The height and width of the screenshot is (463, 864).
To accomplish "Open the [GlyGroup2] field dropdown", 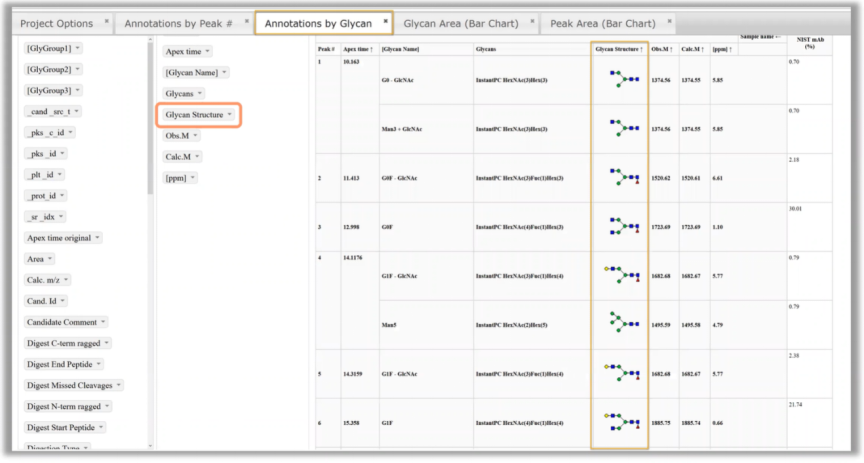I will 78,69.
